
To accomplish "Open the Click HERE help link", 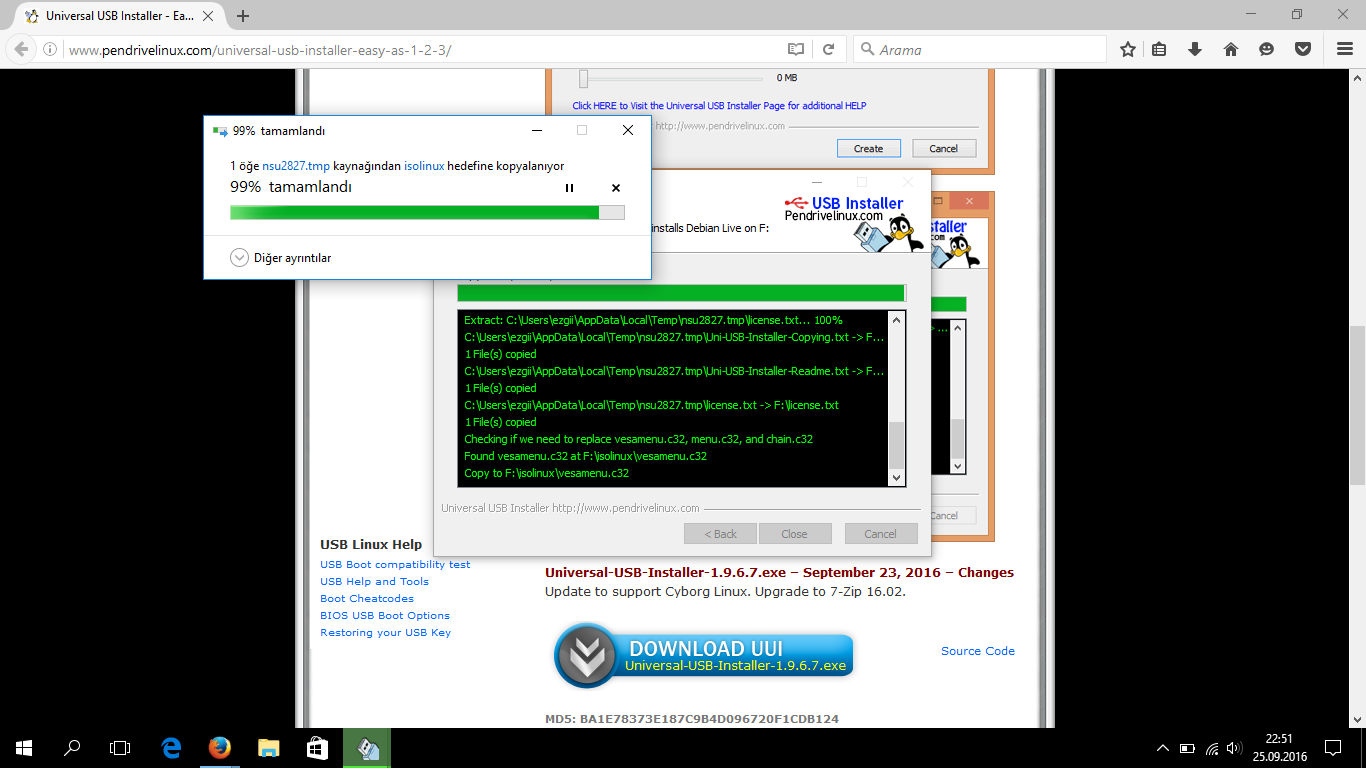I will tap(719, 105).
